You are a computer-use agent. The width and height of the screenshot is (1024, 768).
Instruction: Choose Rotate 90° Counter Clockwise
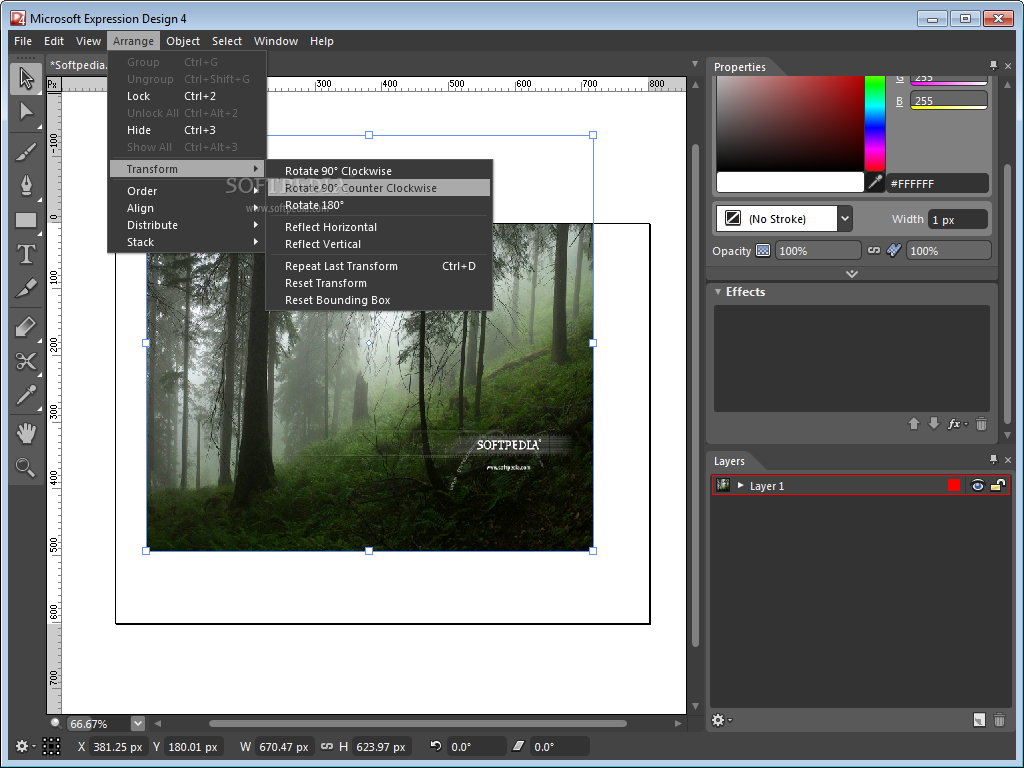click(379, 188)
